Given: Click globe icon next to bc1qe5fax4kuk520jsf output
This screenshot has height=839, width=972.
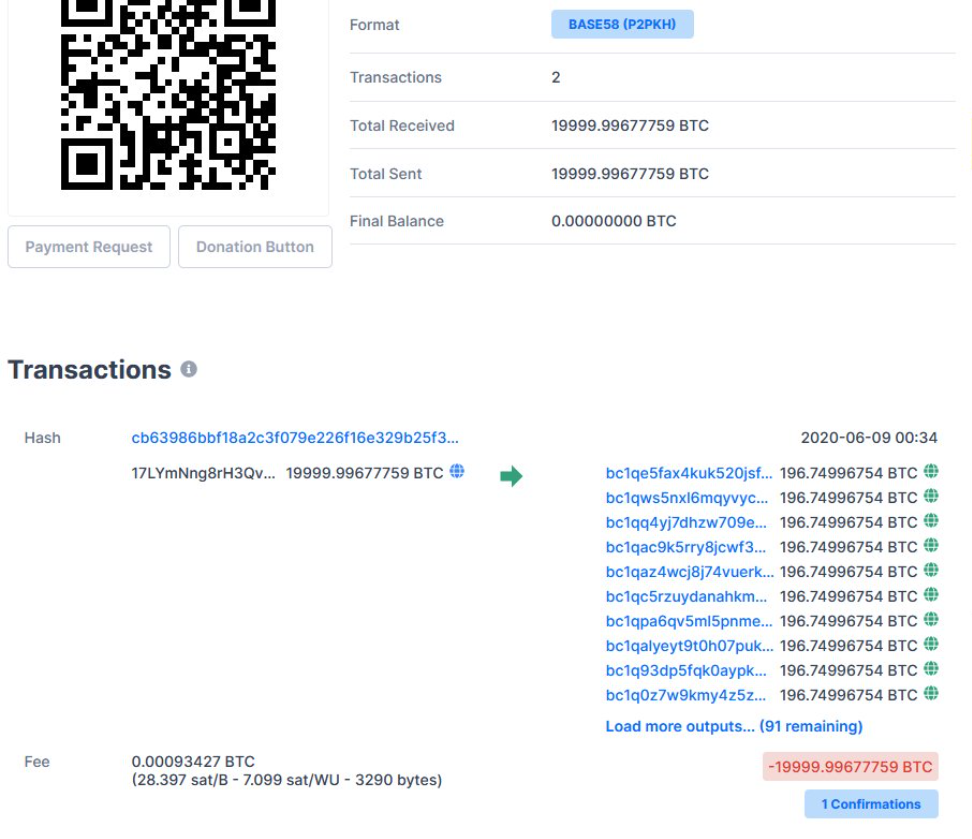Looking at the screenshot, I should tap(931, 473).
